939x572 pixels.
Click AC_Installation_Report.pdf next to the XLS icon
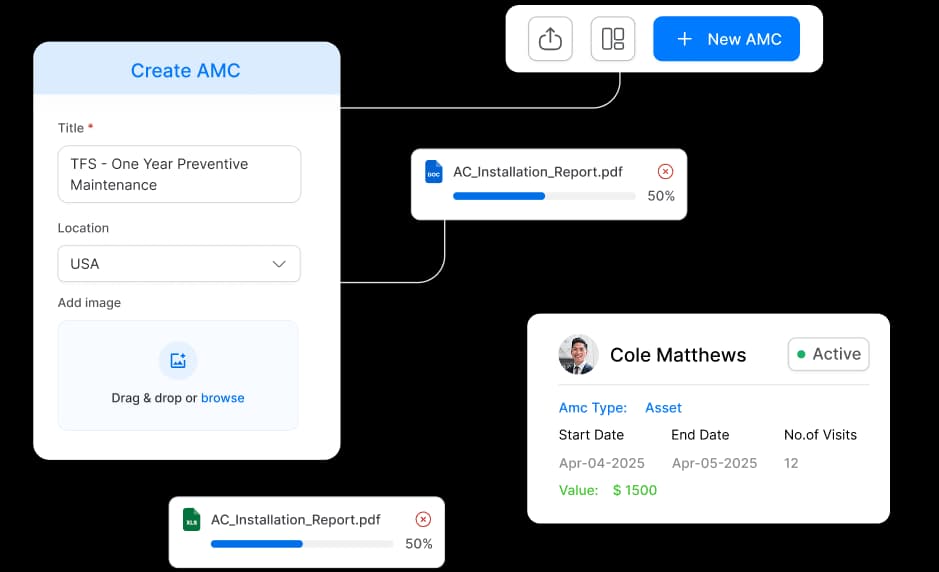pyautogui.click(x=295, y=520)
